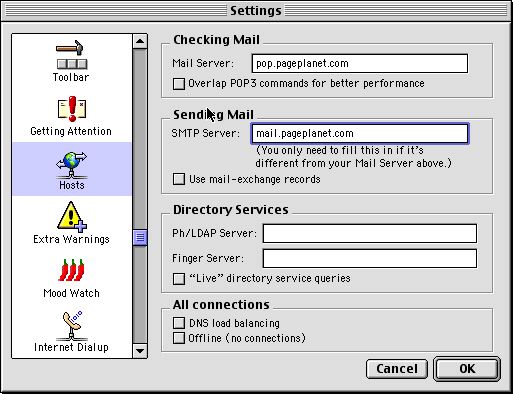The height and width of the screenshot is (394, 513).
Task: Open Mood Watch chili peppers icon
Action: click(71, 270)
